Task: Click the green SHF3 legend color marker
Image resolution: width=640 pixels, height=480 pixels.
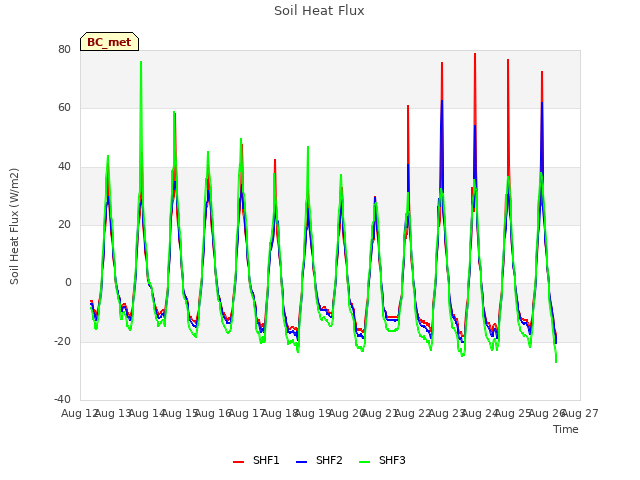Action: point(364,462)
